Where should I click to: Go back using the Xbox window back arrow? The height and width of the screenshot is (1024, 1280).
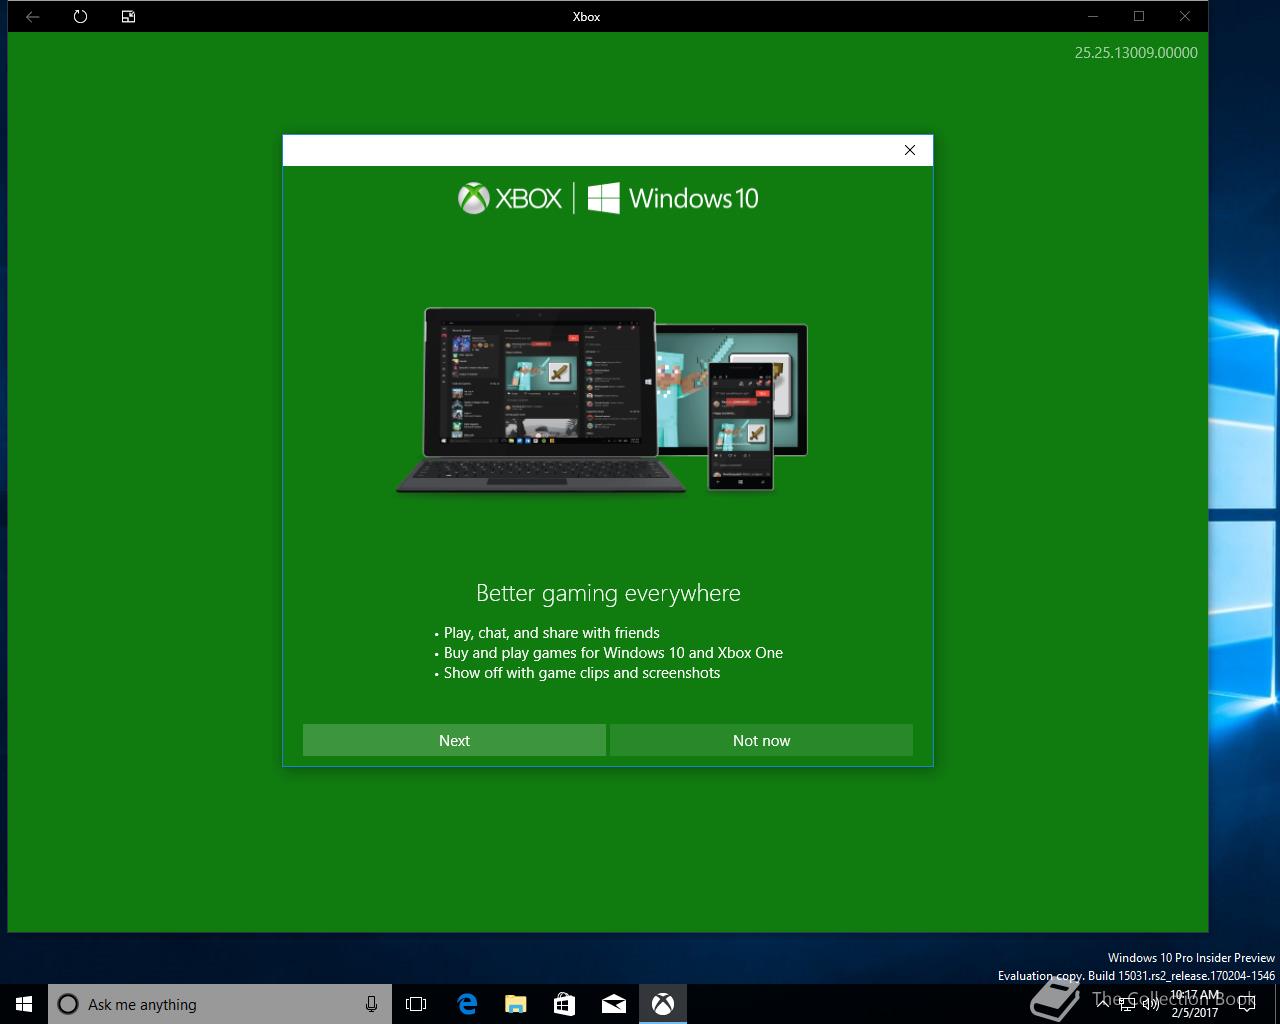pyautogui.click(x=33, y=16)
